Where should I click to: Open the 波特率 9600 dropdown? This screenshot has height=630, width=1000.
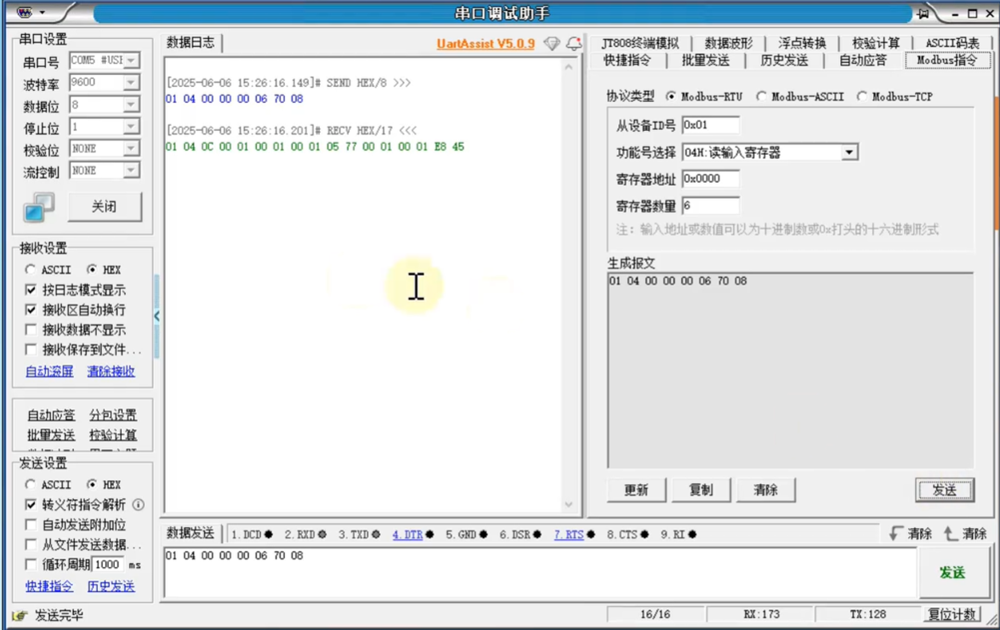tap(131, 83)
